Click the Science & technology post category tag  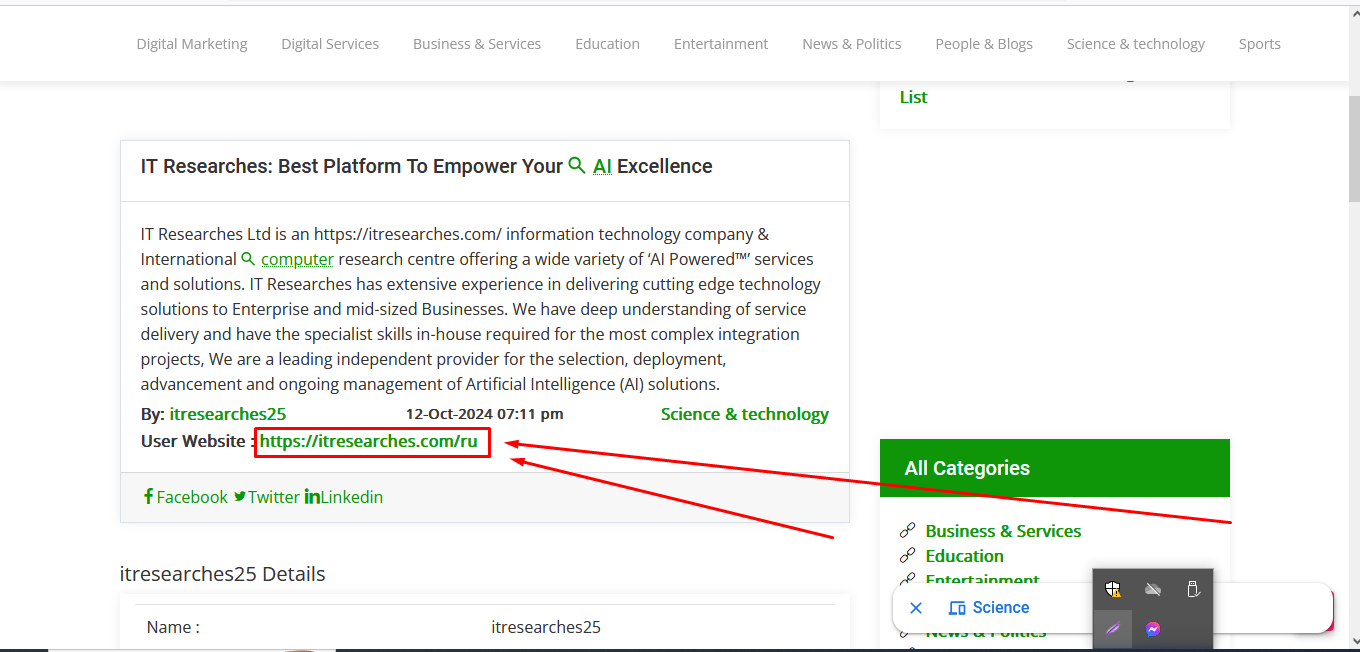pyautogui.click(x=744, y=414)
